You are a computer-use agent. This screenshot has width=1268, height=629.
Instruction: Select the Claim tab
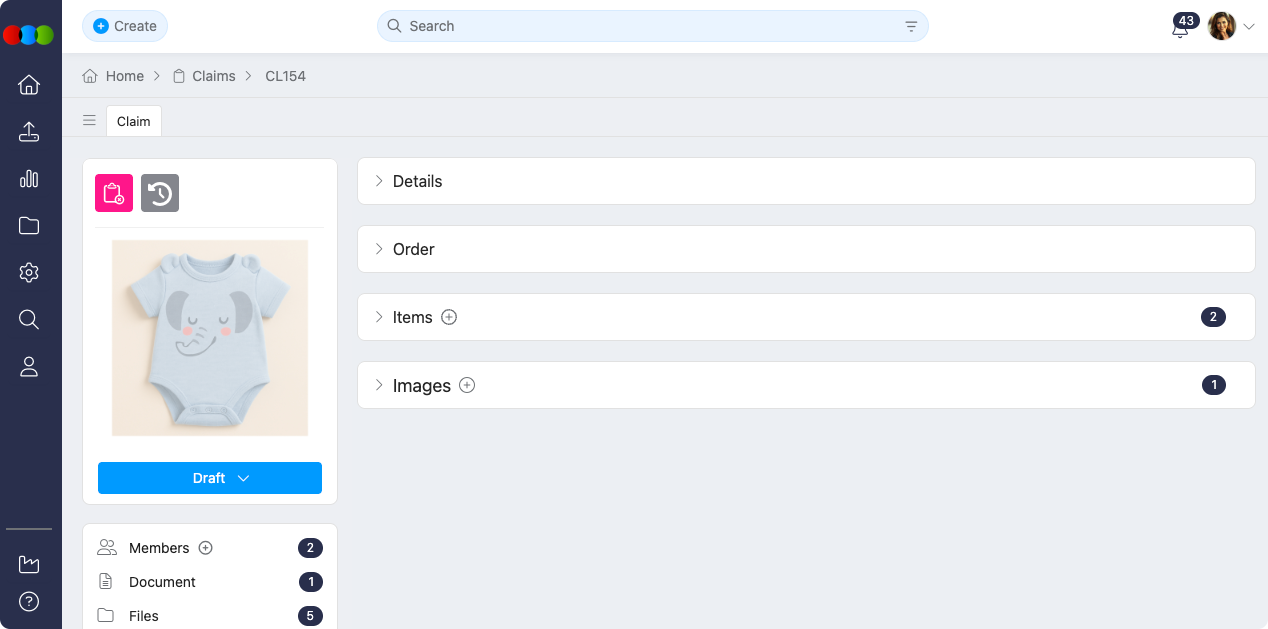(x=134, y=121)
